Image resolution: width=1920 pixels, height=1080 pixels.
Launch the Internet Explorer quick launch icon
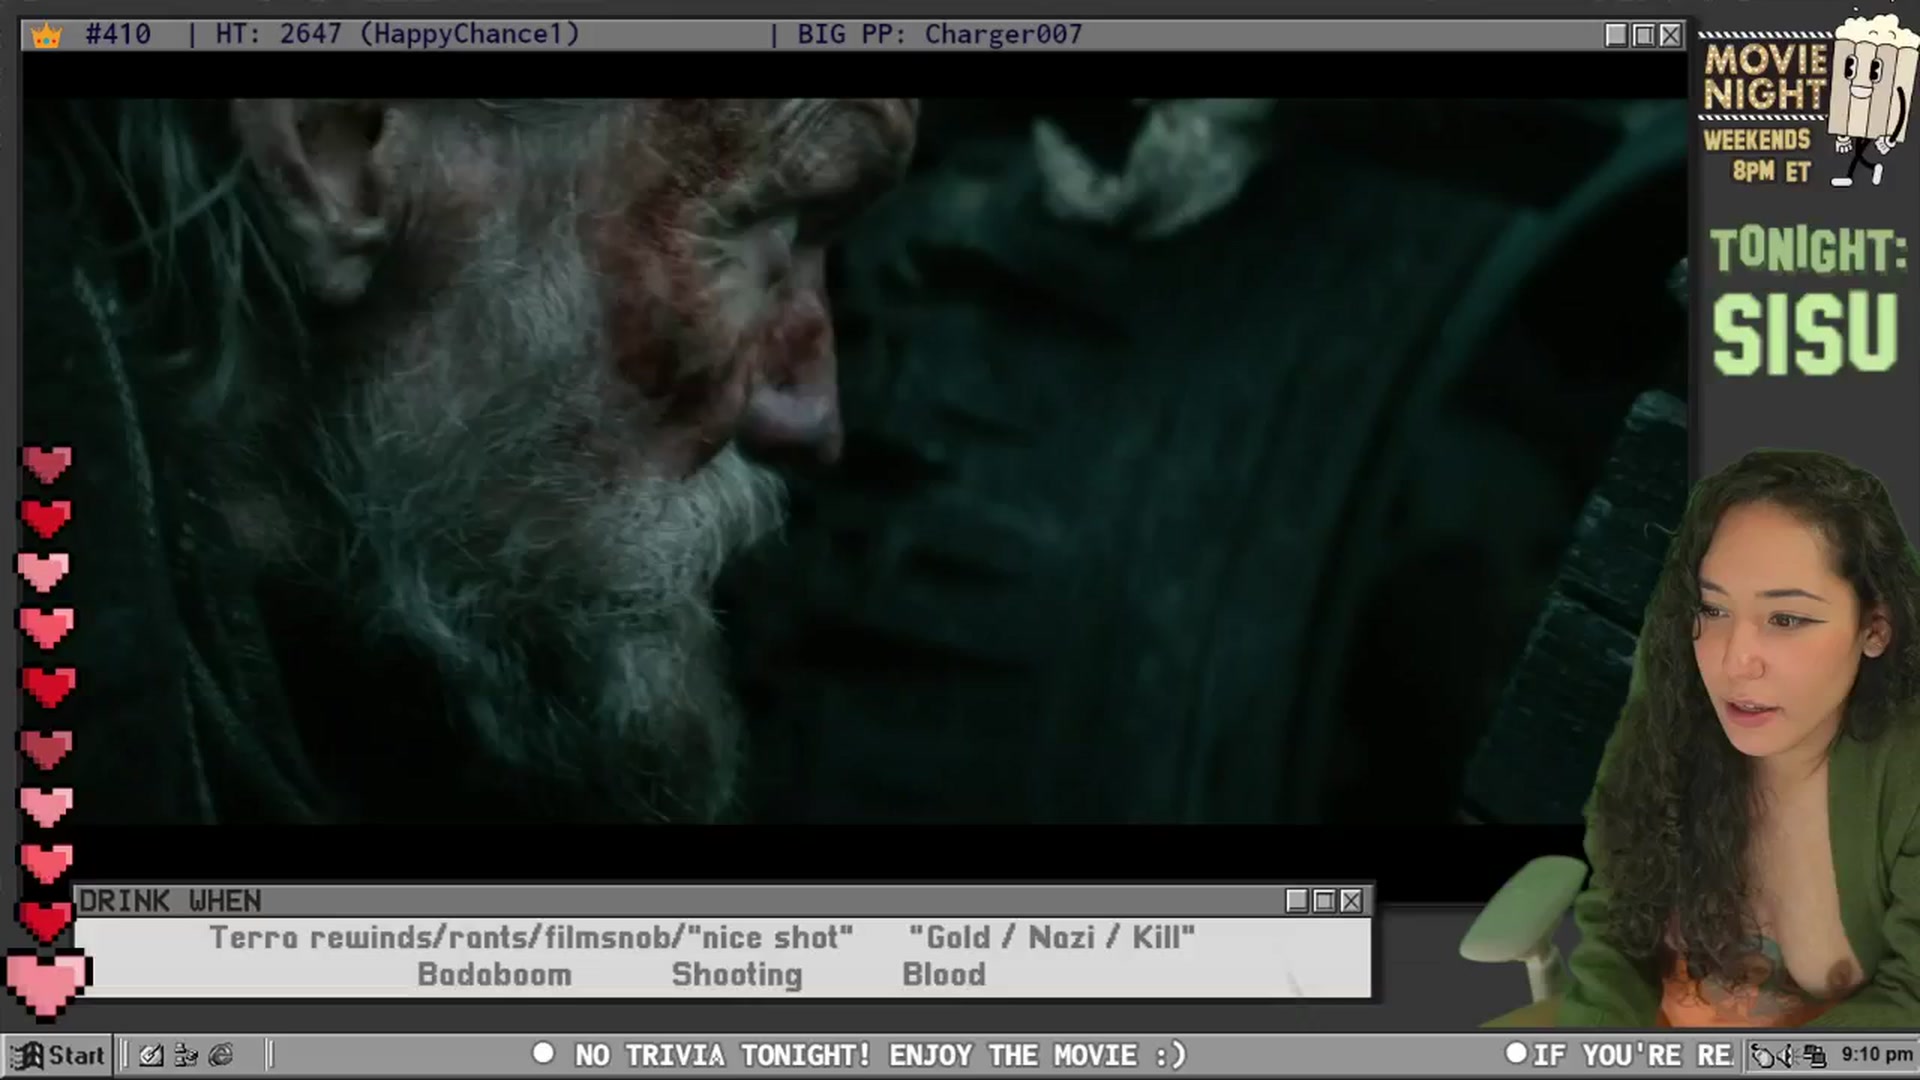click(x=221, y=1055)
